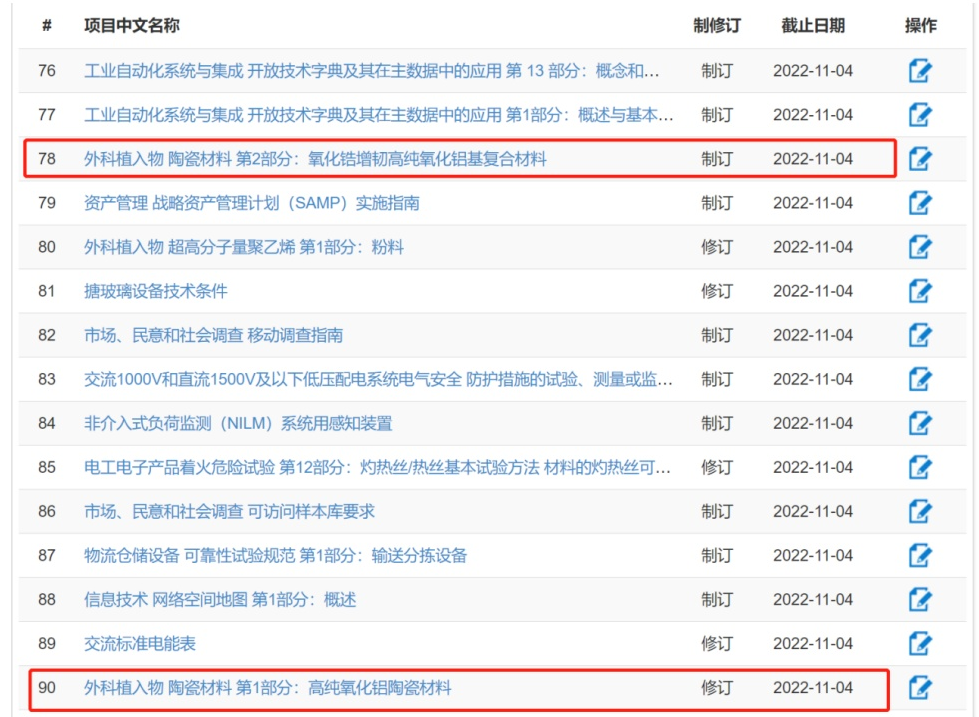Click the 截止日期 column header
Viewport: 979px width, 717px height.
click(x=812, y=25)
